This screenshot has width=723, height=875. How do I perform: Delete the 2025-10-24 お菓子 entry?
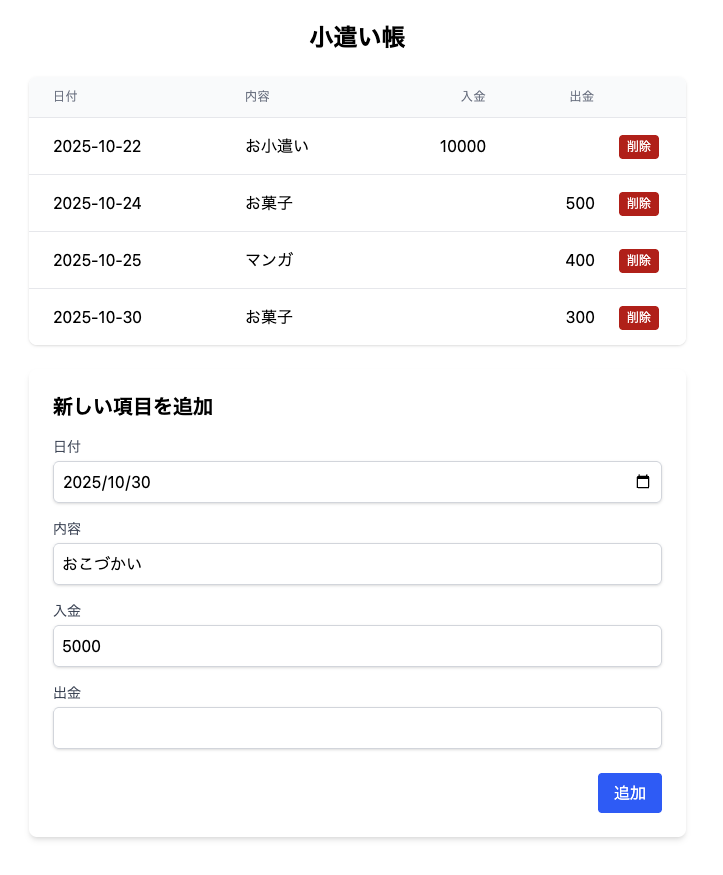coord(638,204)
